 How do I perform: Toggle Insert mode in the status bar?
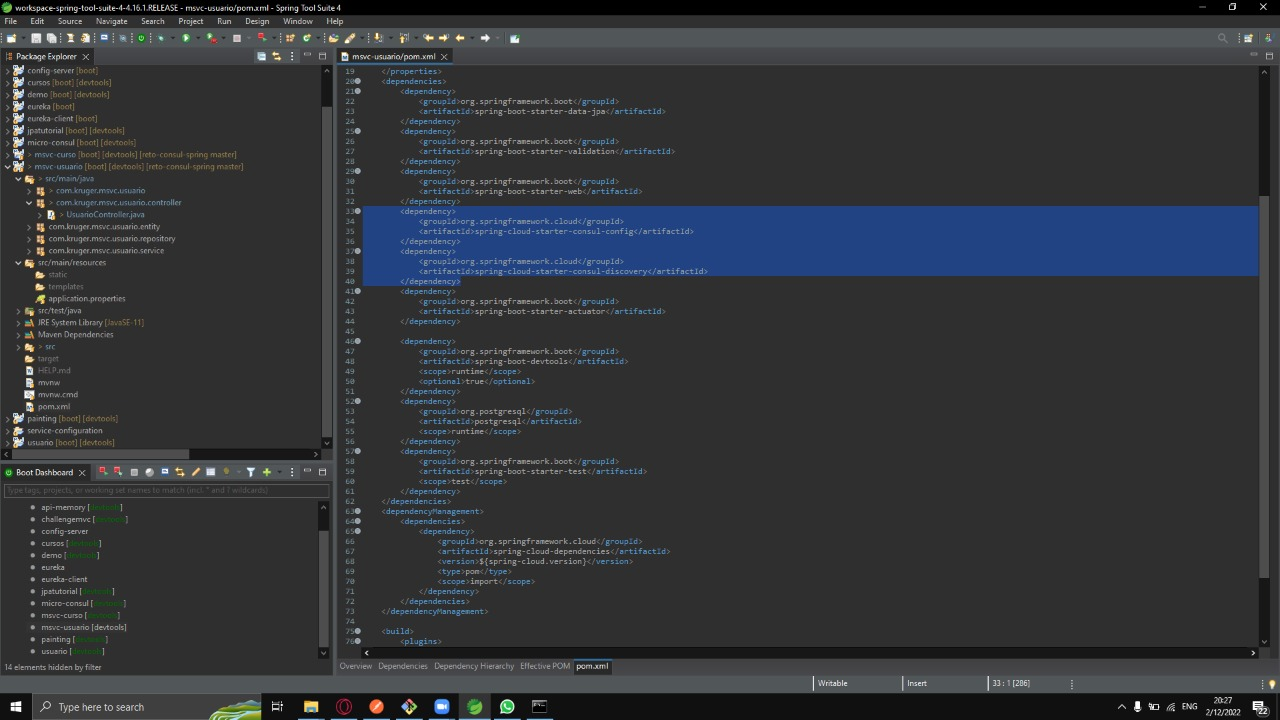(916, 683)
